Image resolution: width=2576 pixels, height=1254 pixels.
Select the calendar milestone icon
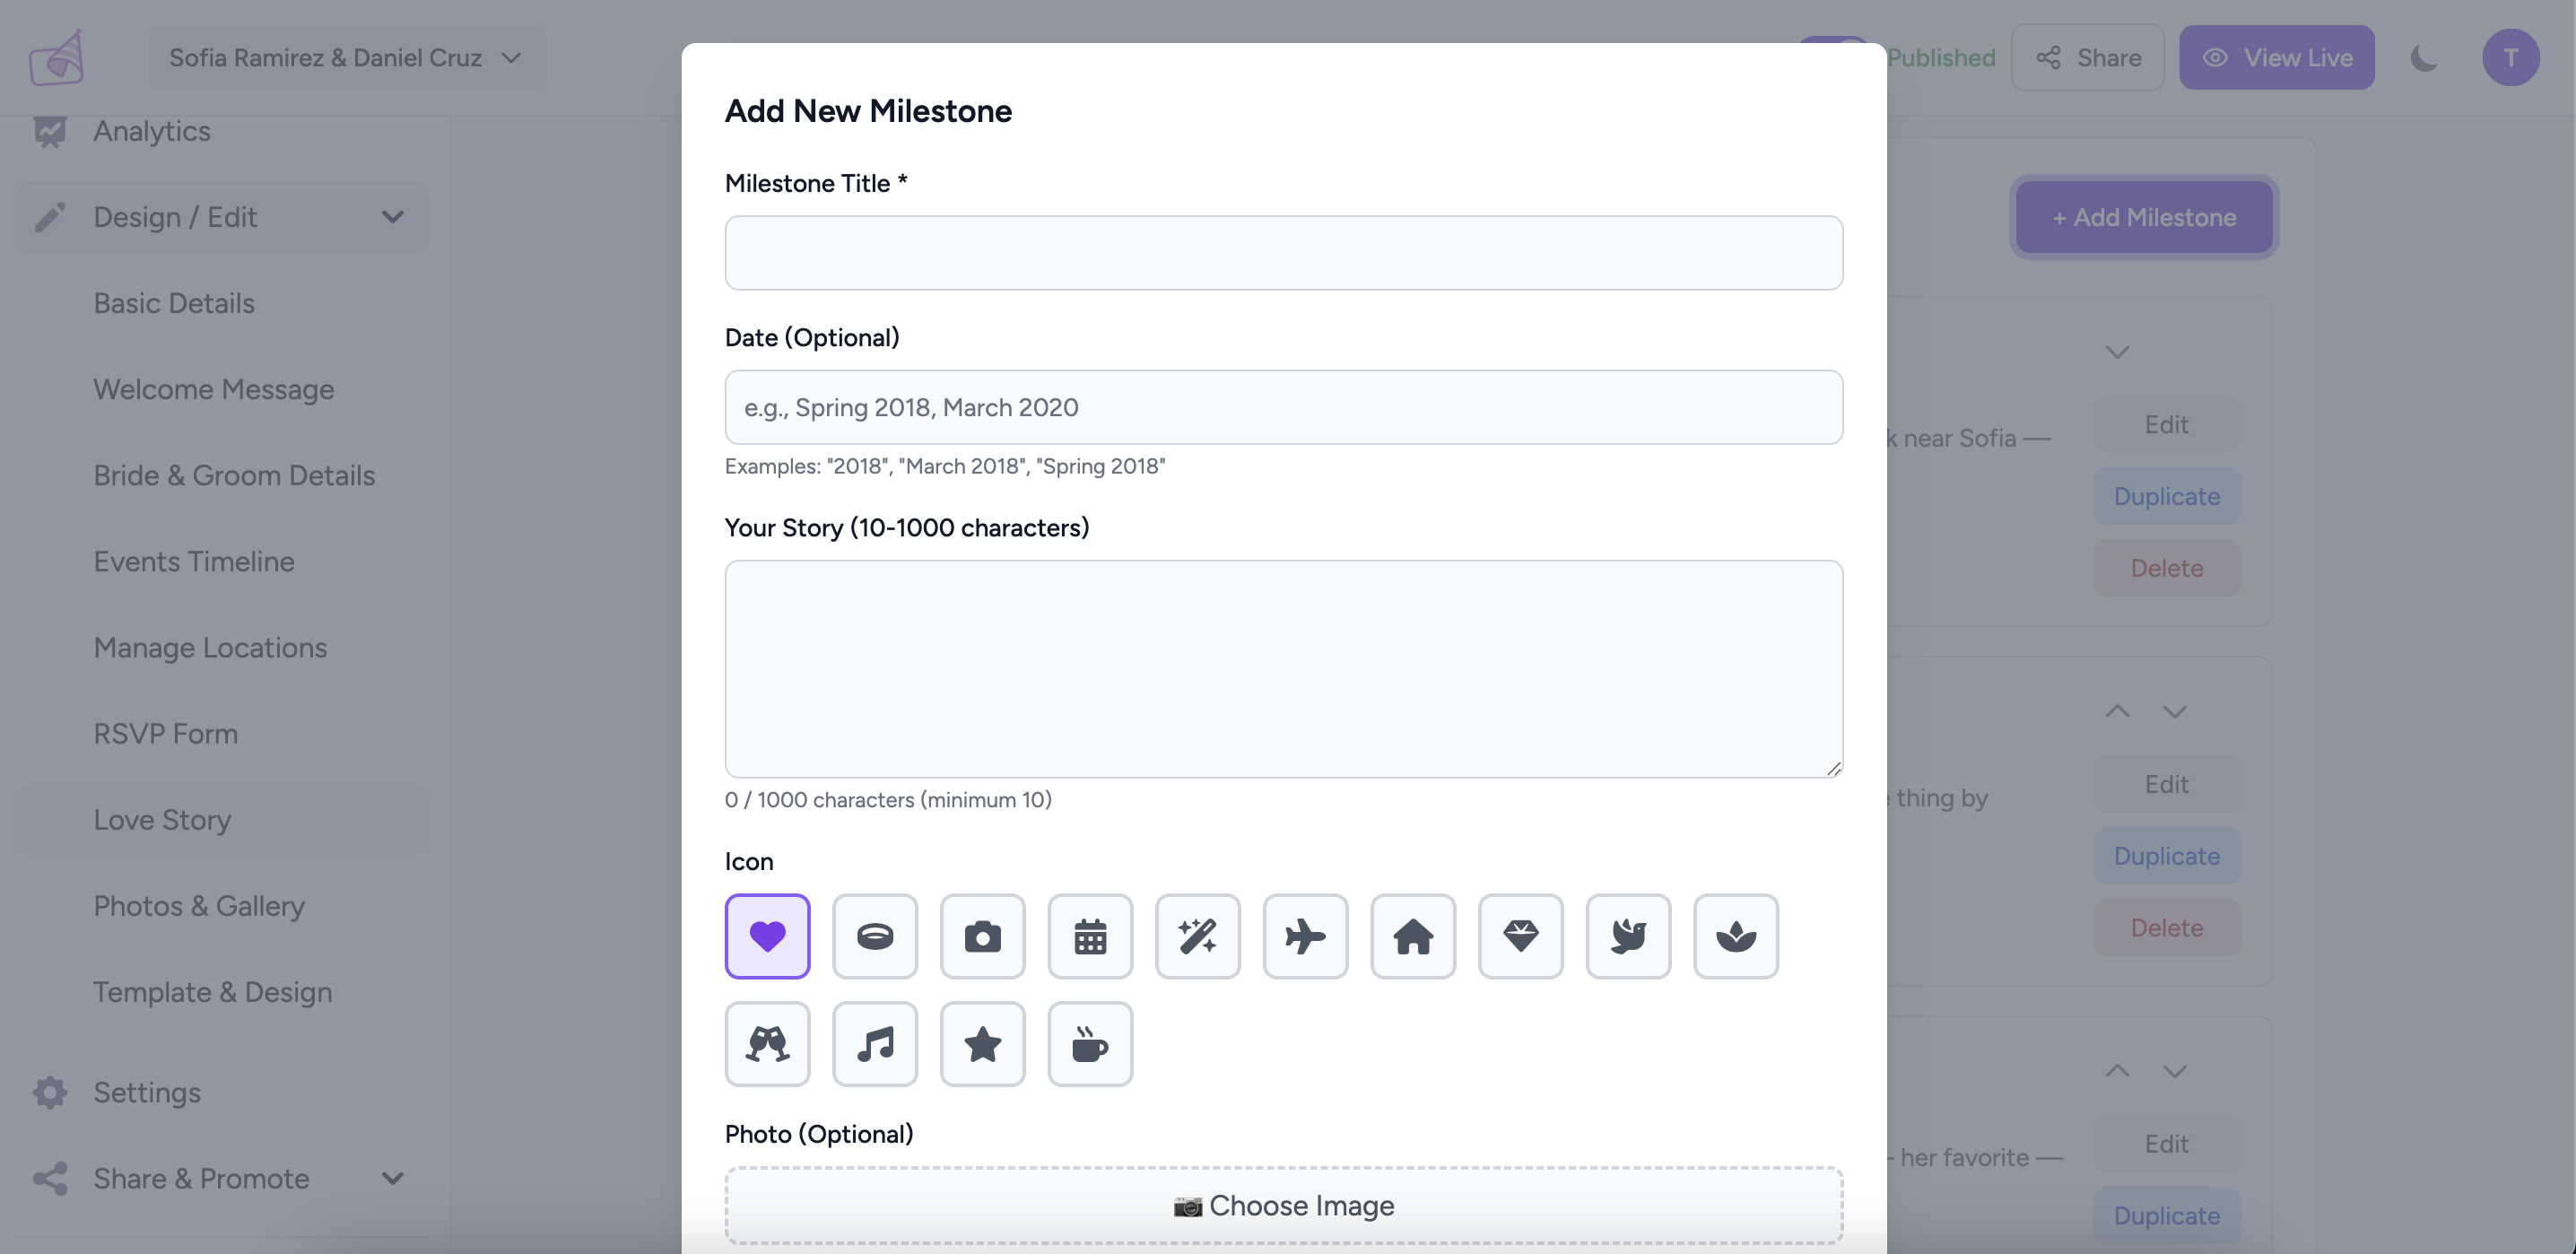pos(1090,936)
